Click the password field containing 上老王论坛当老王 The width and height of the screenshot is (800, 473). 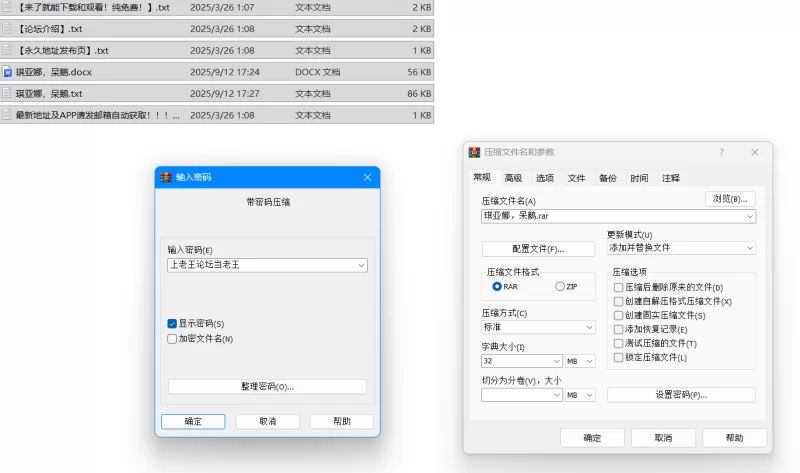267,265
